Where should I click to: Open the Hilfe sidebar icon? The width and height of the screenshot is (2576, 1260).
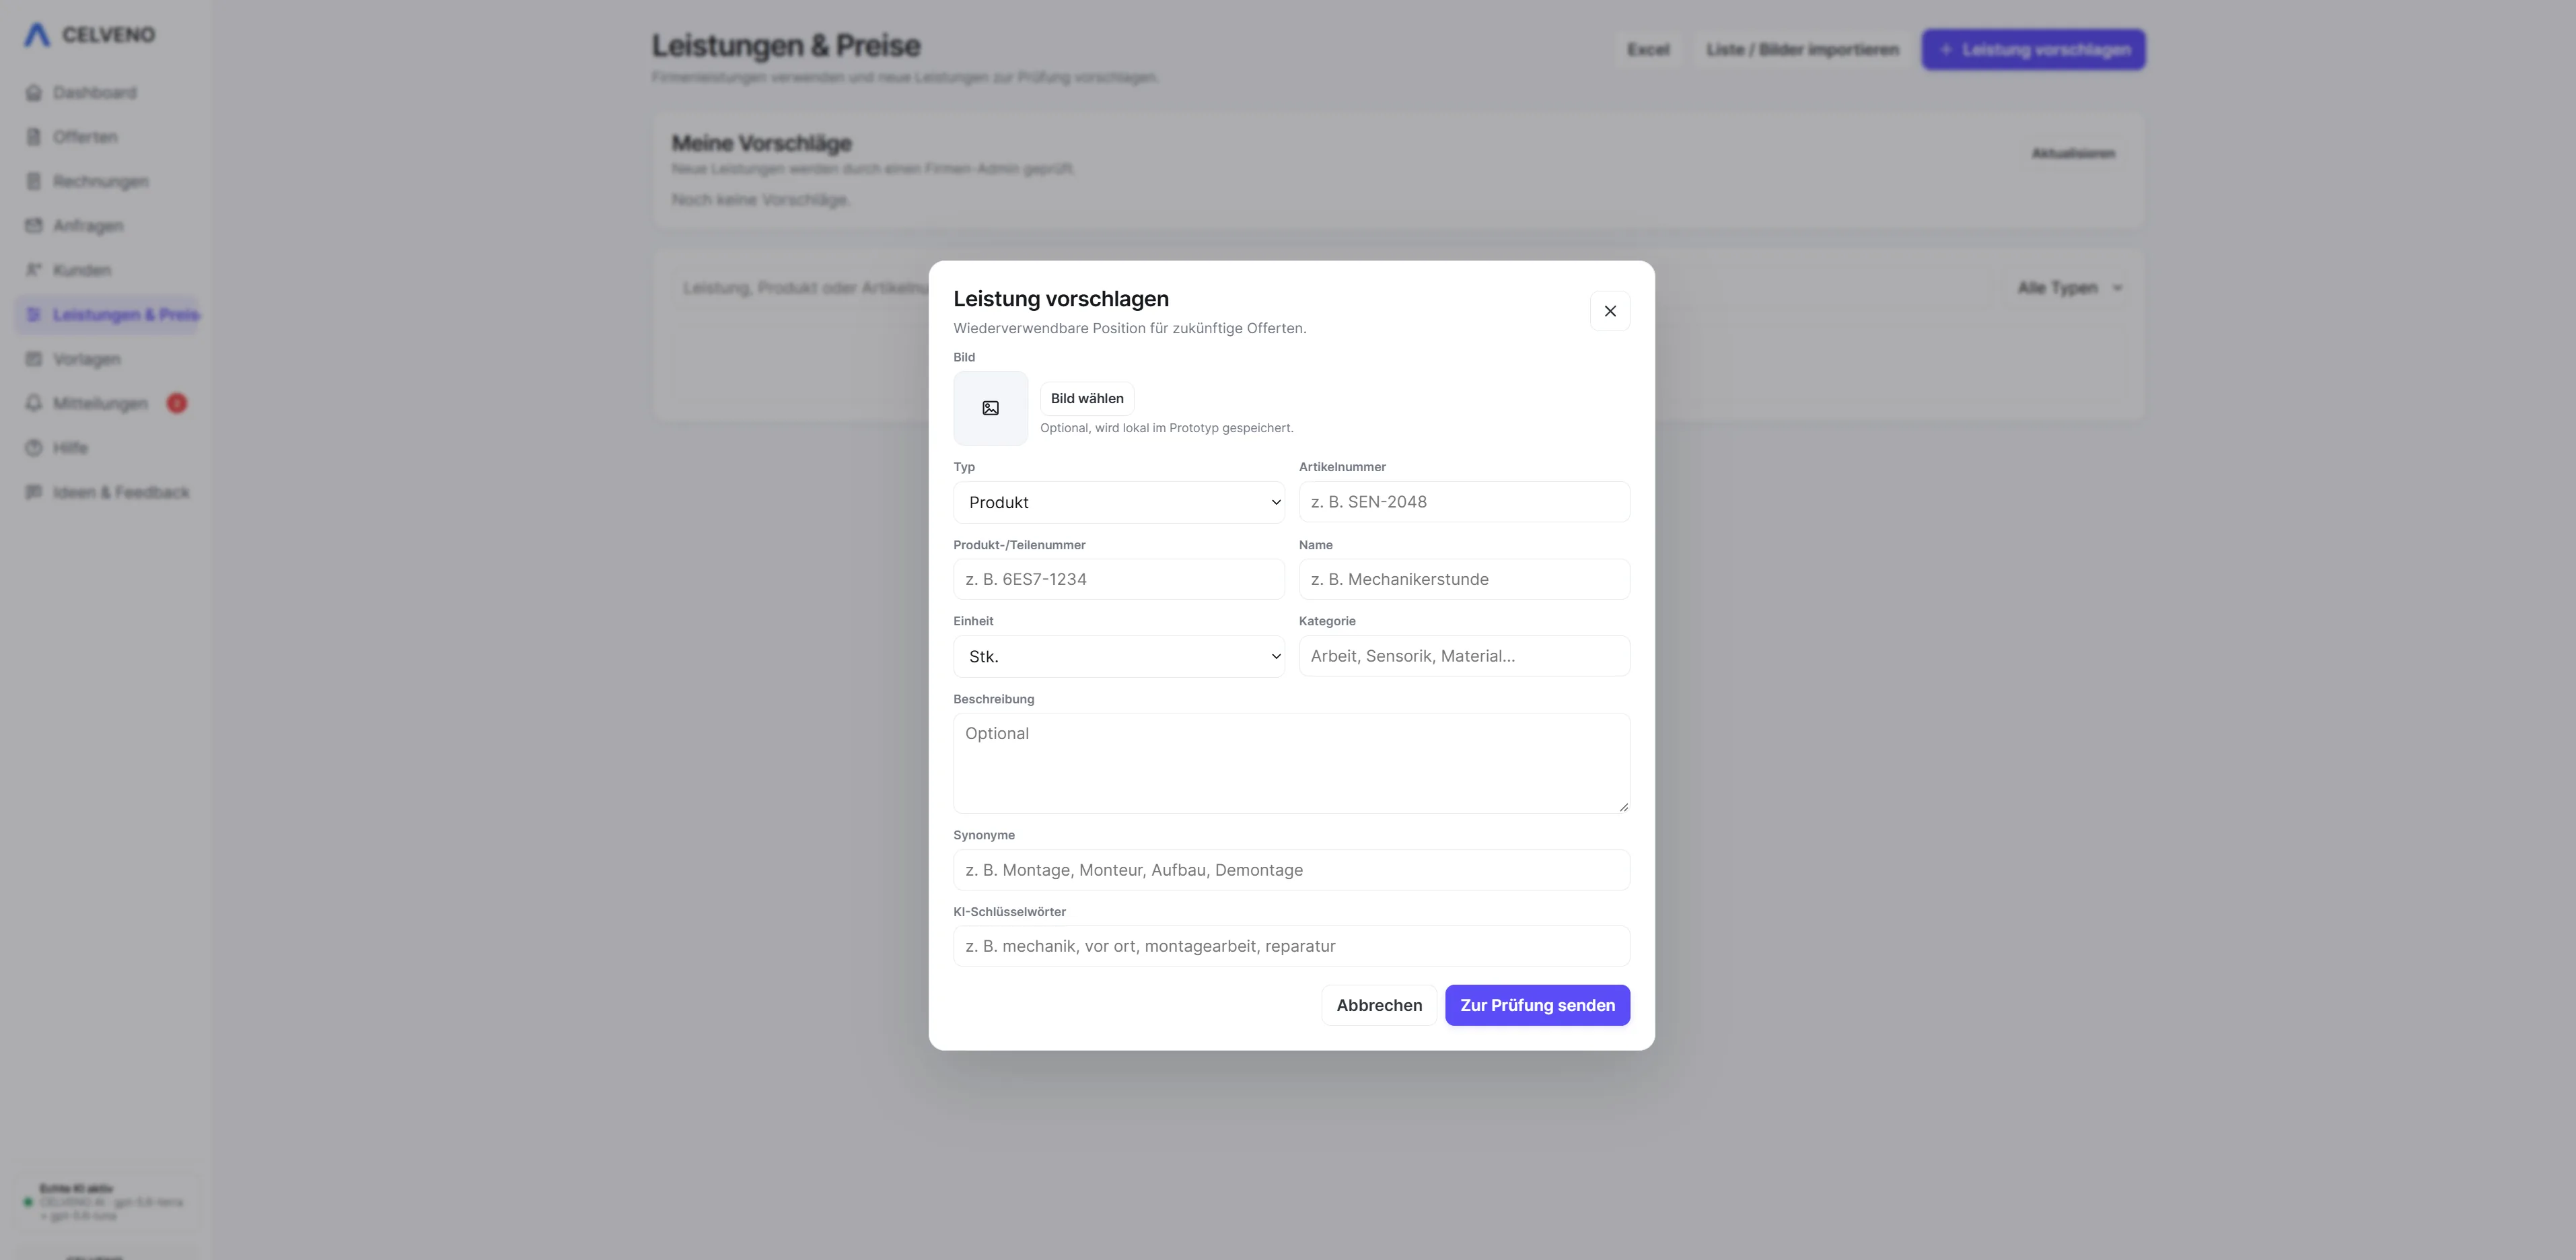34,448
